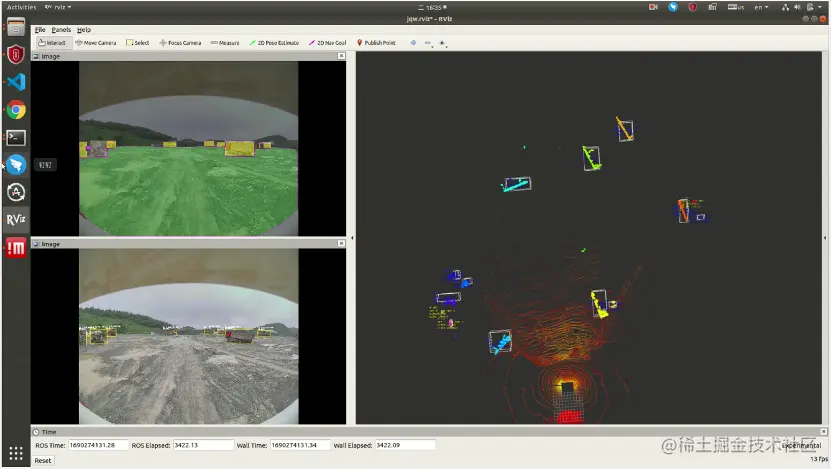Click the Time panel clock icon

point(36,432)
